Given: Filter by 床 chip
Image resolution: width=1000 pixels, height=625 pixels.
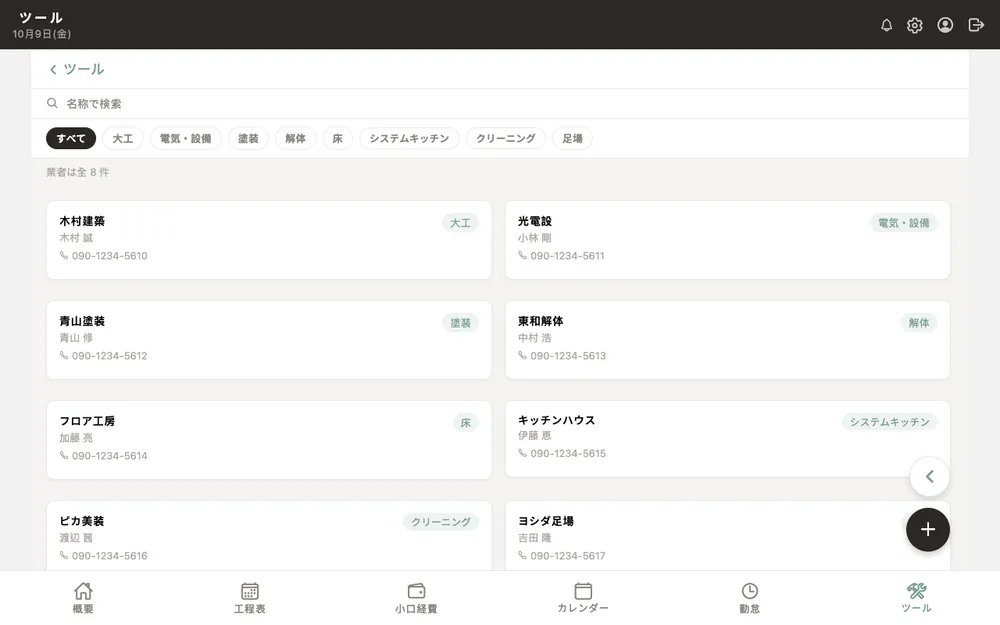Looking at the screenshot, I should [337, 138].
